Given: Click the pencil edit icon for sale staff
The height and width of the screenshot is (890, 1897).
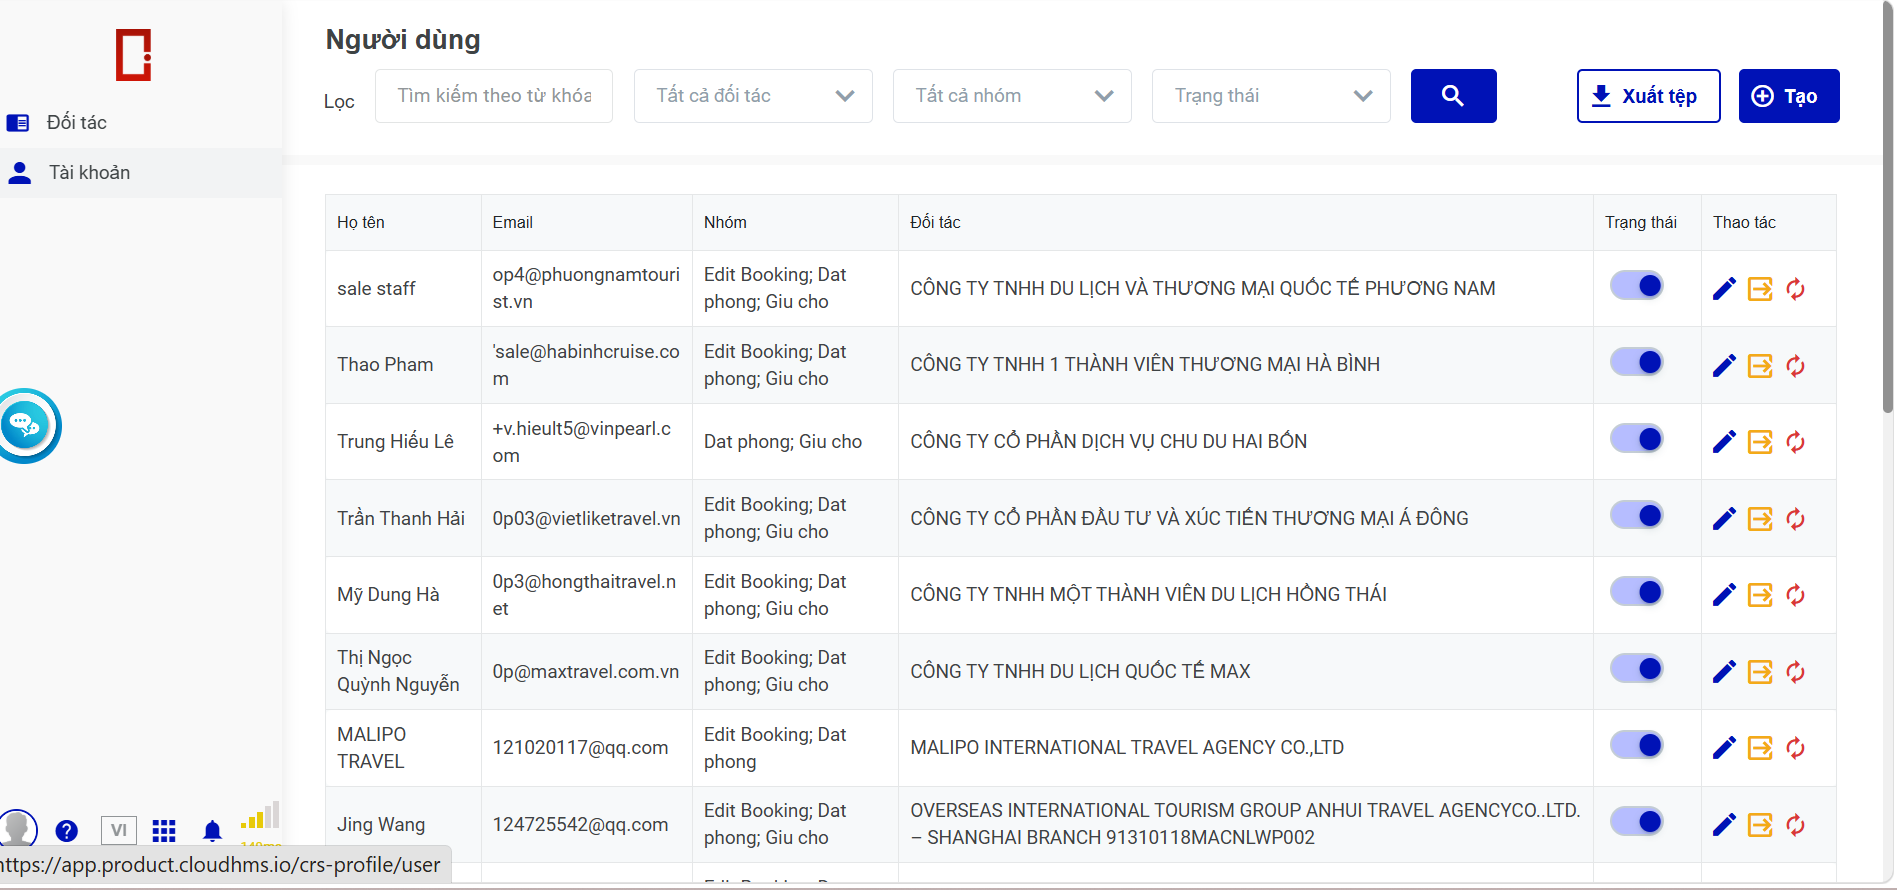Looking at the screenshot, I should click(1724, 289).
